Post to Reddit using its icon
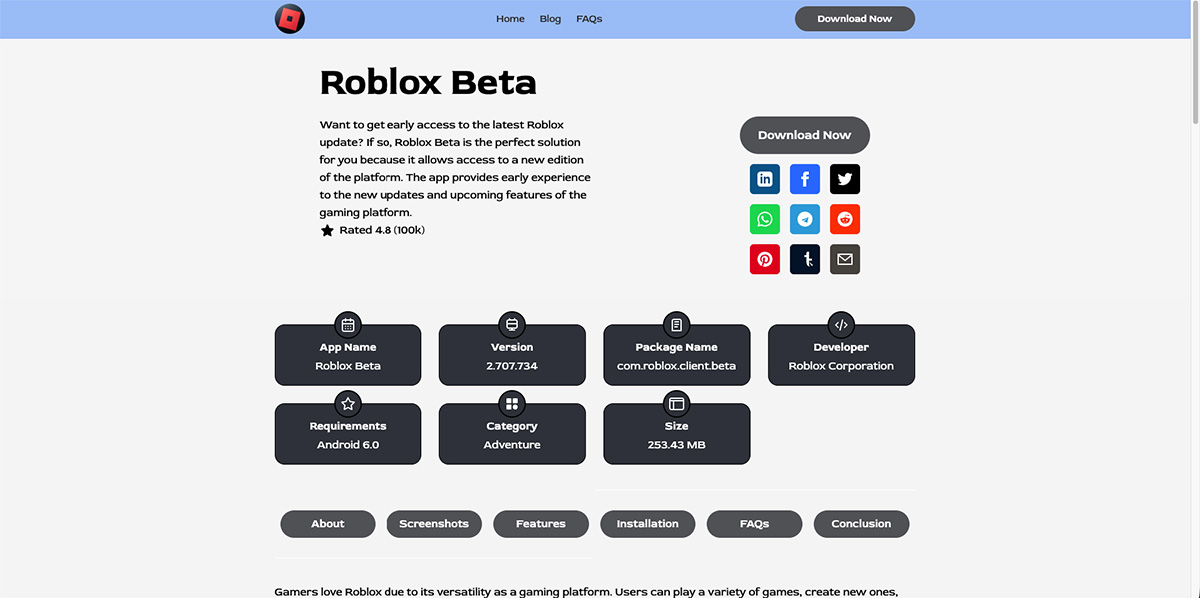The image size is (1200, 598). coord(844,218)
